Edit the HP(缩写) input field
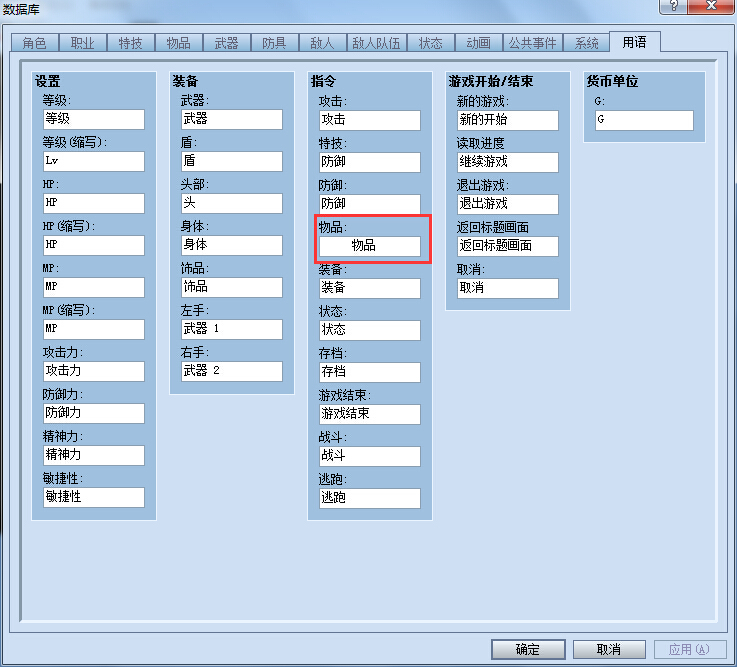 [94, 245]
